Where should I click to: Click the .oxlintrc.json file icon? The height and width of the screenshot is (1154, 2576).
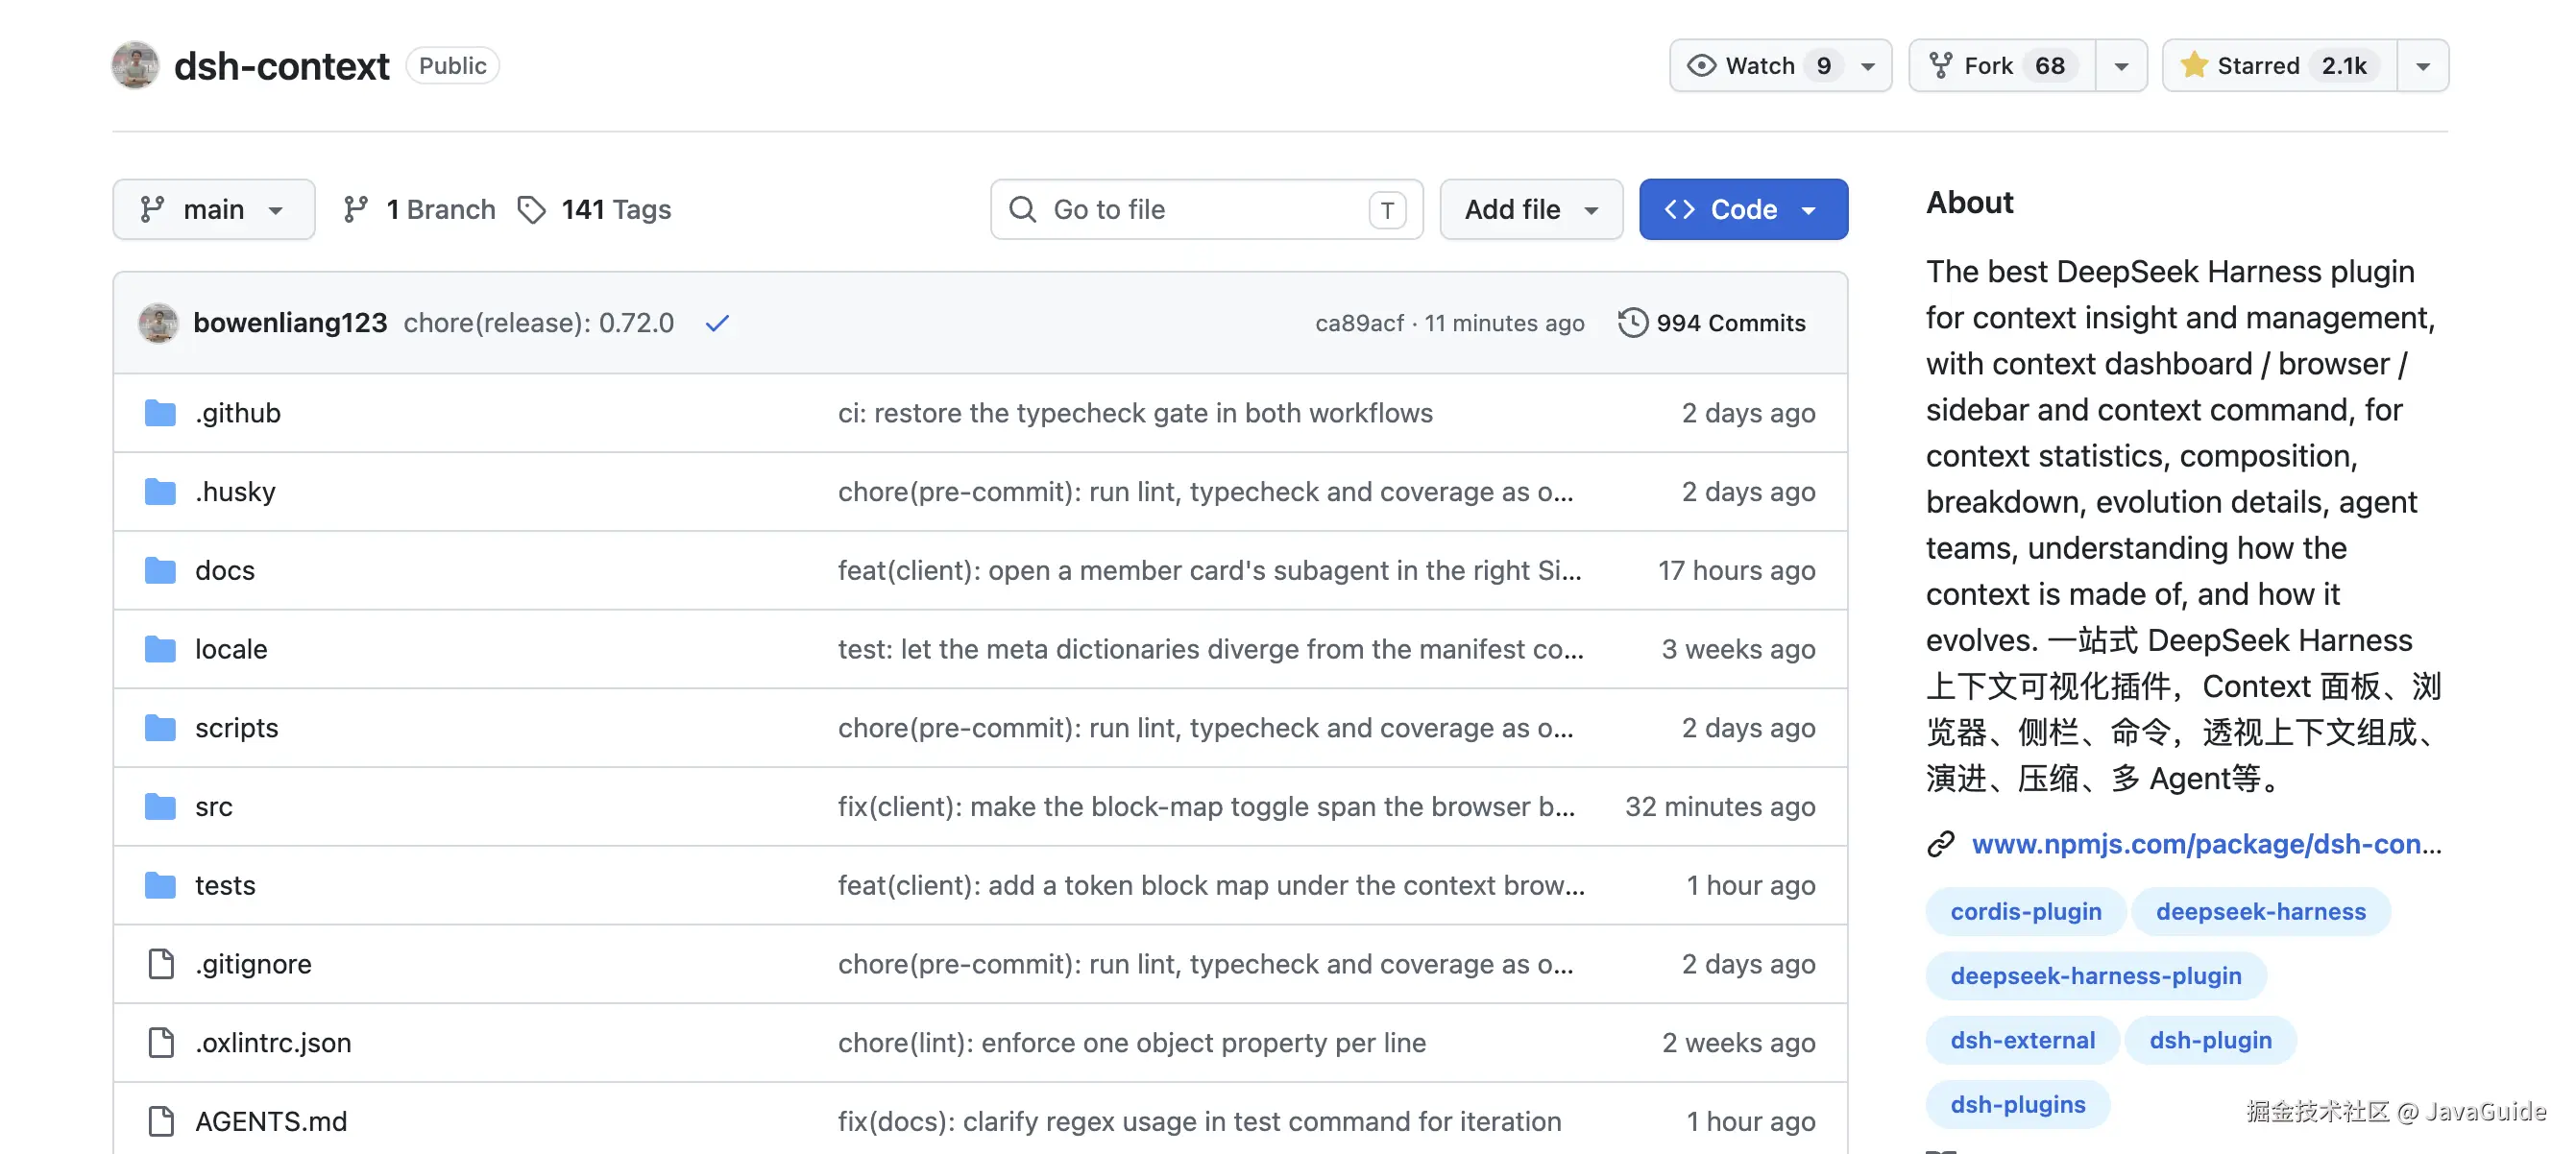pos(161,1043)
